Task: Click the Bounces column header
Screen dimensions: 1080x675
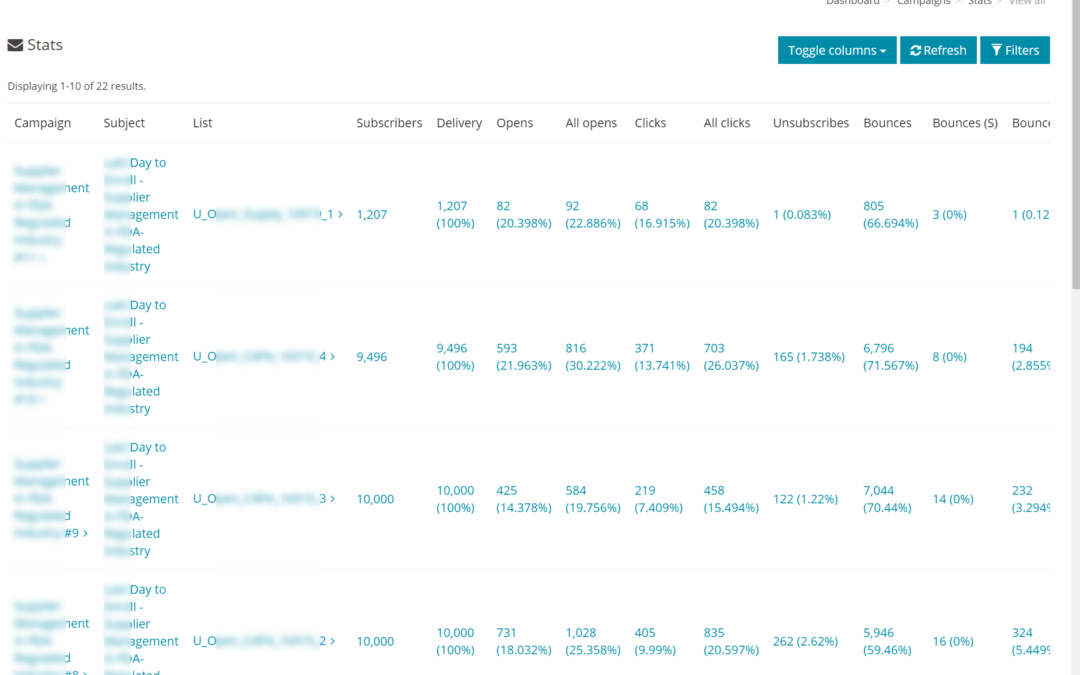Action: (x=887, y=123)
